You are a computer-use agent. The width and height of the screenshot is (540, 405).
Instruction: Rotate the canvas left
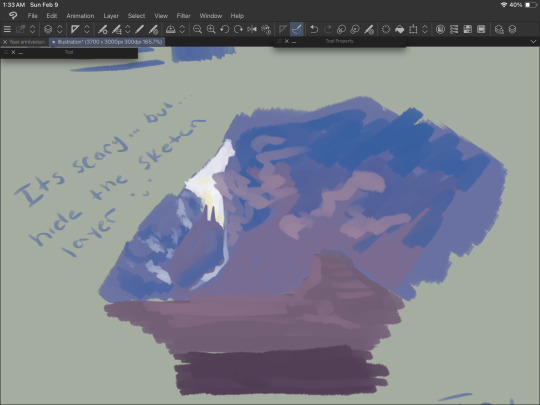225,29
